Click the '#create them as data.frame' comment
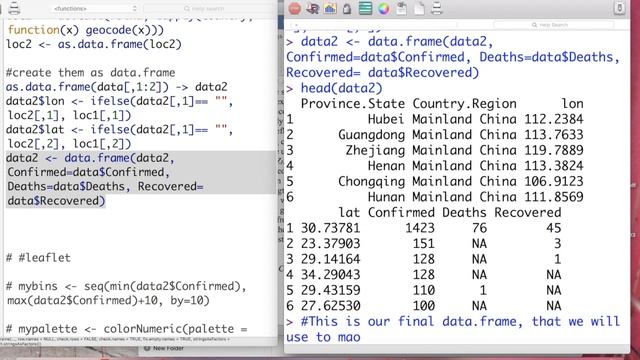640x360 pixels. [91, 73]
